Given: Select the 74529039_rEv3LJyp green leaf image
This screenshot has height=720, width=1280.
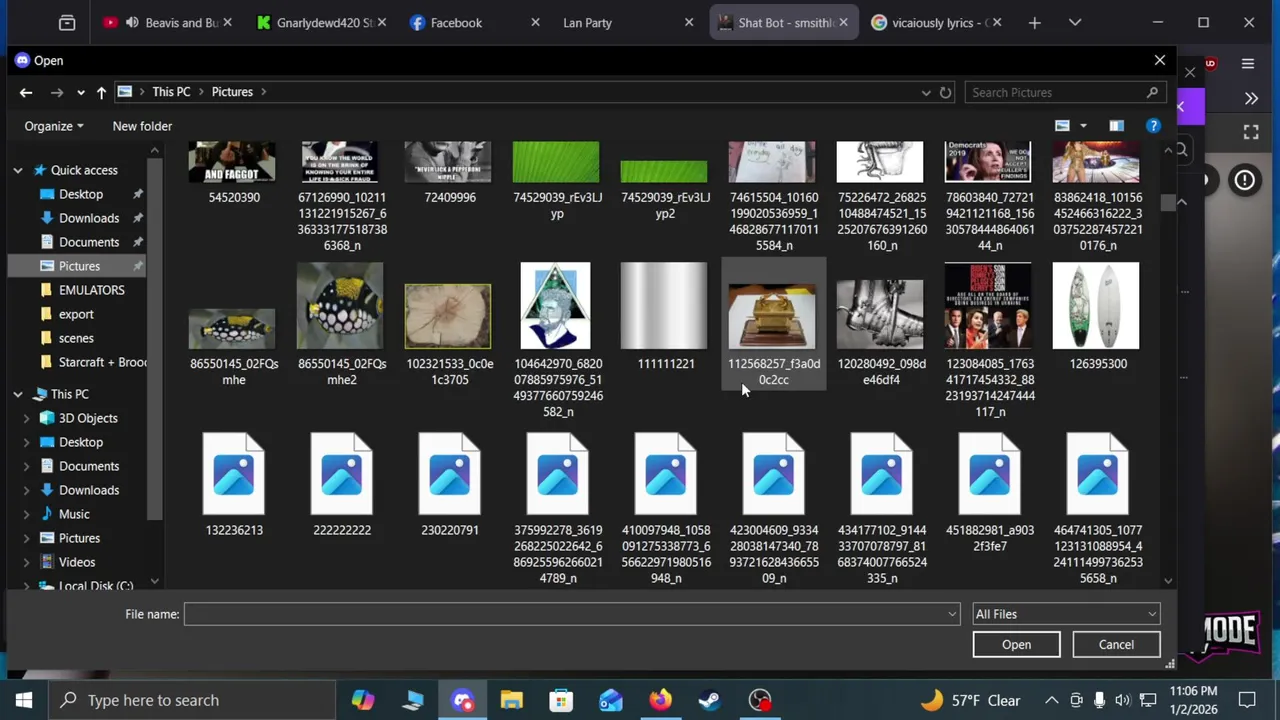Looking at the screenshot, I should [x=556, y=163].
